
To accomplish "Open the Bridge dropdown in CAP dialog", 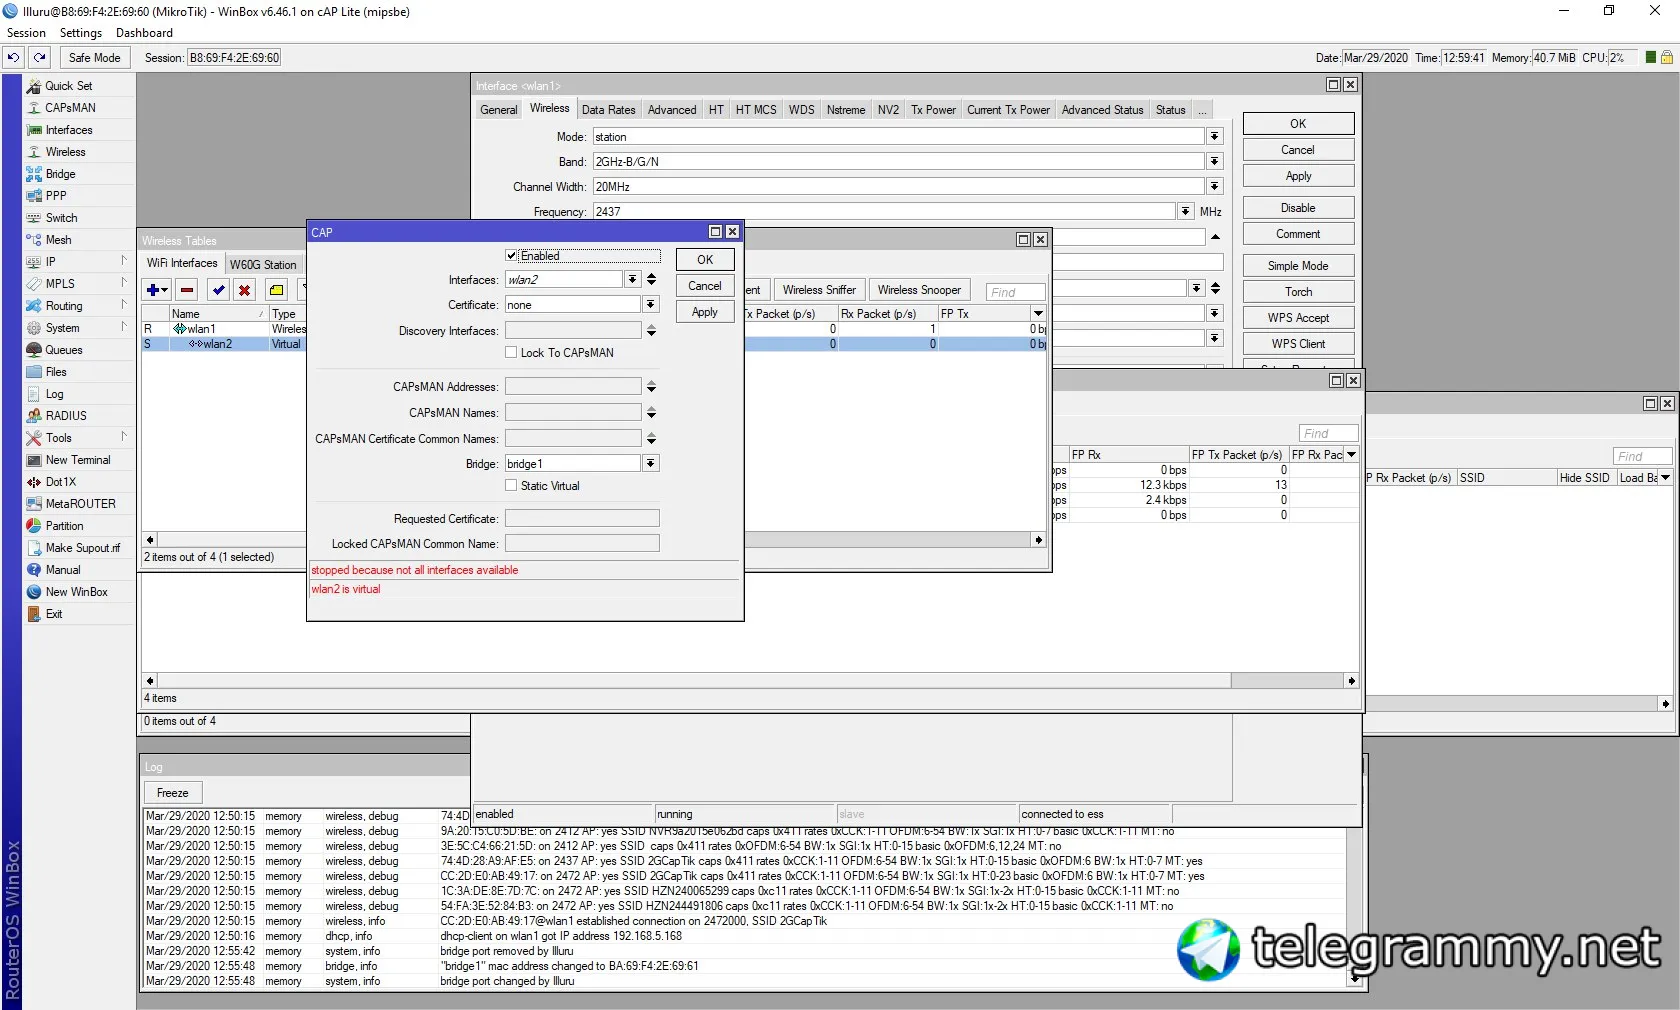I will tap(651, 464).
